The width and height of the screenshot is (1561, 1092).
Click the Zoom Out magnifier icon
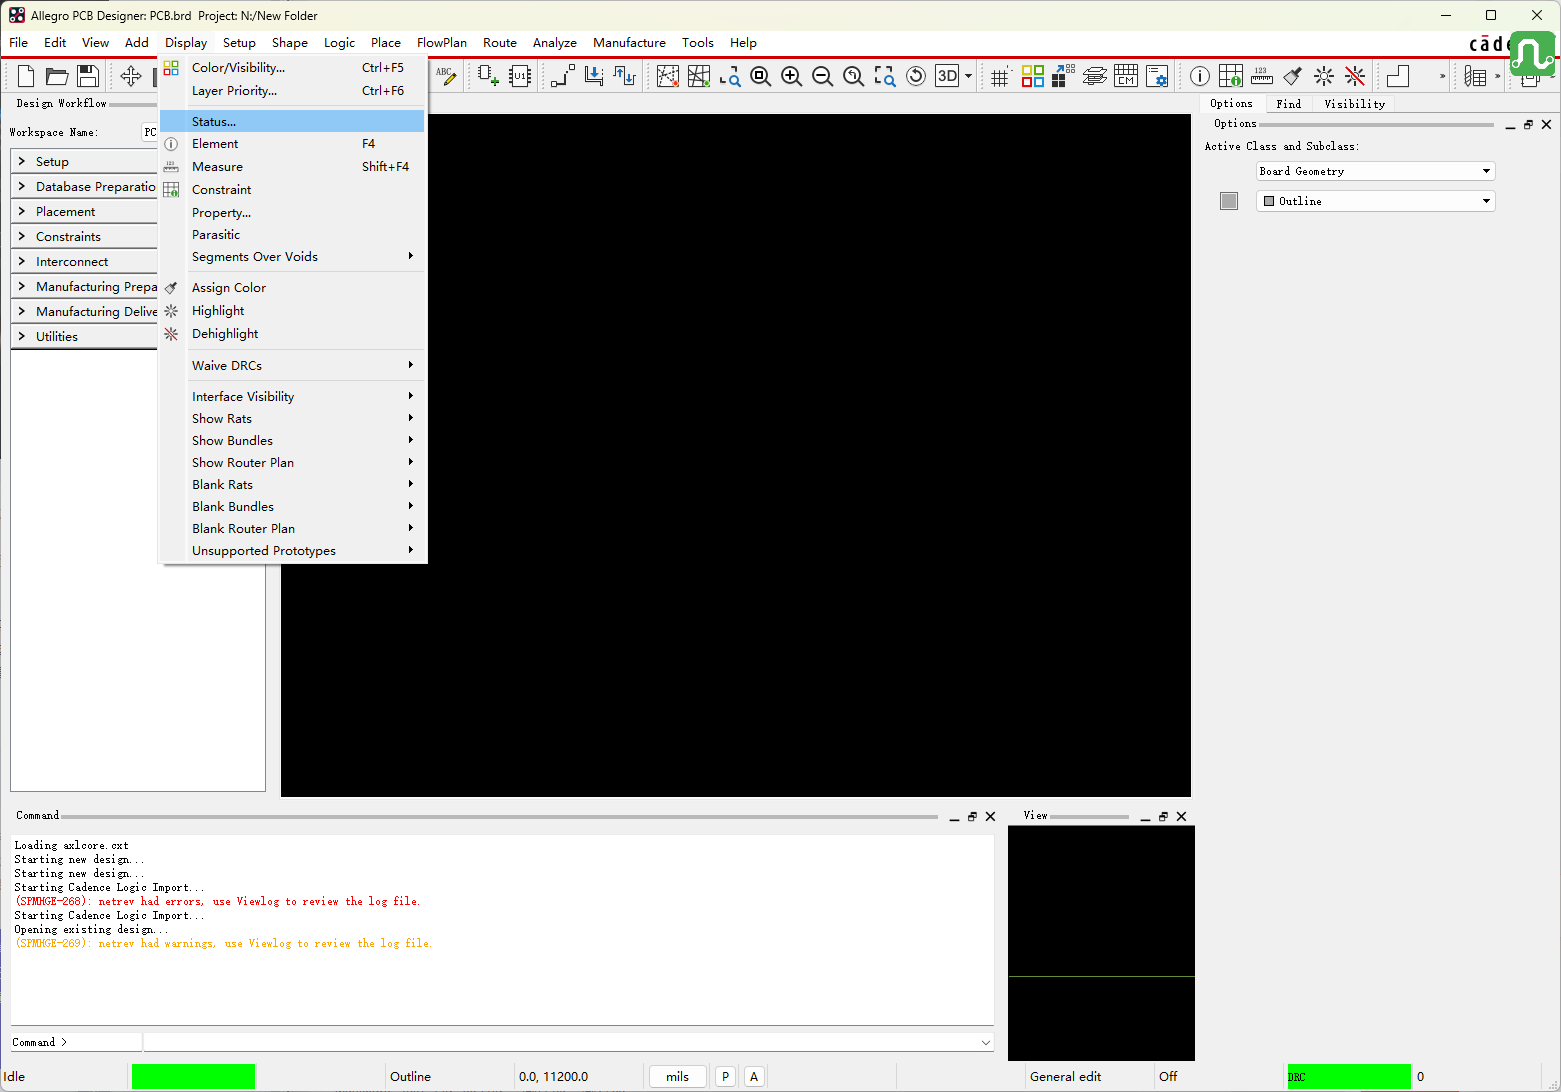point(823,76)
